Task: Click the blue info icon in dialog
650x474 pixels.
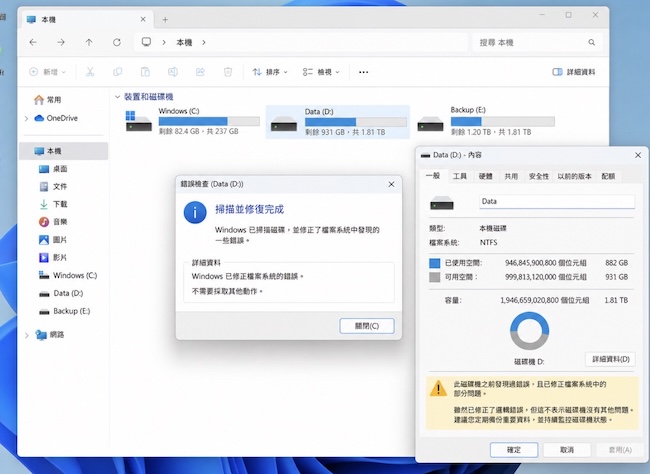Action: (x=195, y=212)
